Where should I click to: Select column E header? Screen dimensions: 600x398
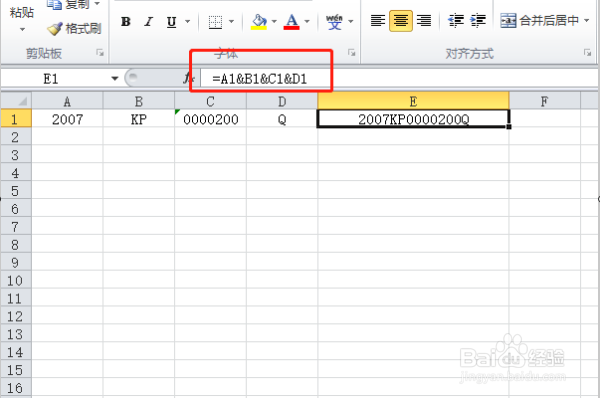[413, 101]
